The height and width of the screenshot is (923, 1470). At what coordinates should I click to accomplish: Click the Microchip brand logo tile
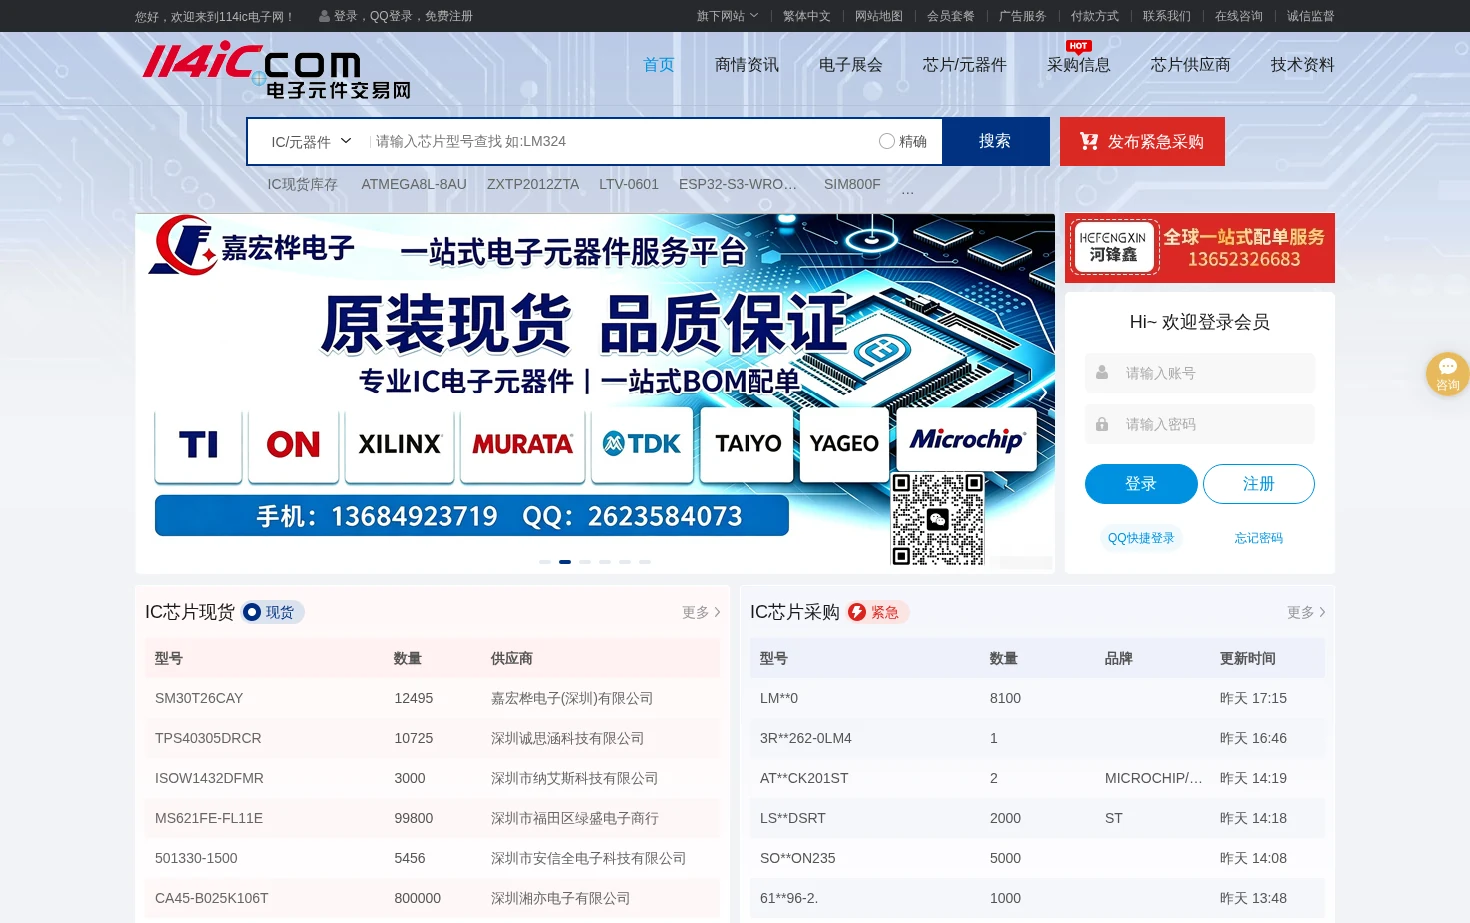point(967,439)
